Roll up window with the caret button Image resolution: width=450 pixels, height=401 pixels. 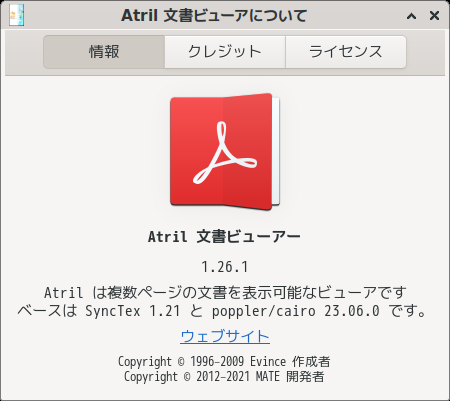(412, 16)
